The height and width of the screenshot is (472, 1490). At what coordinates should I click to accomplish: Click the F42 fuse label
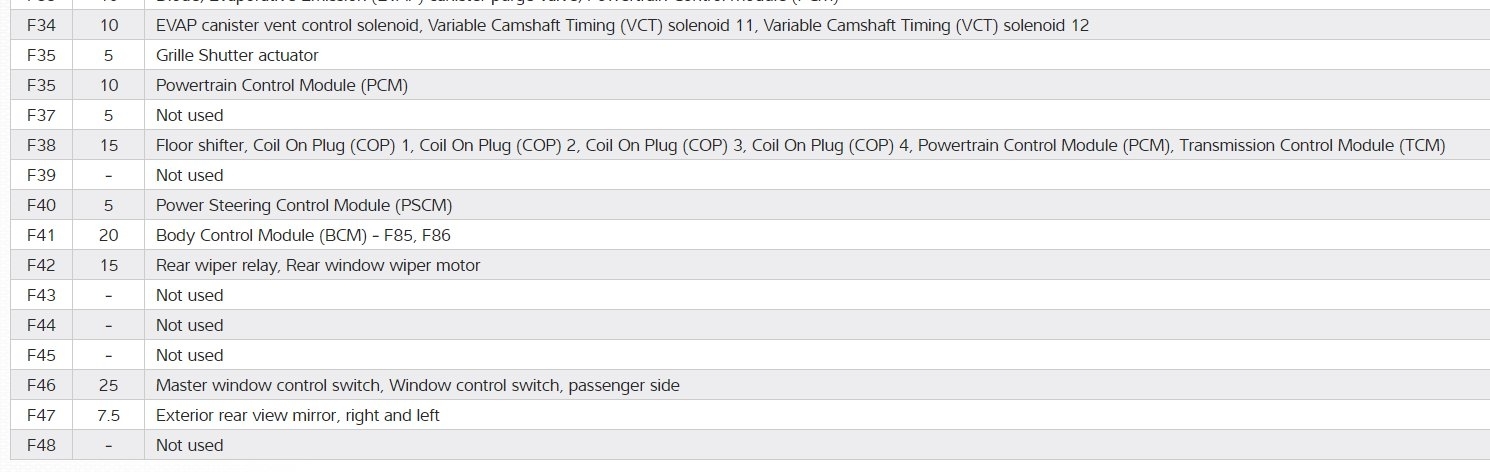(x=41, y=265)
